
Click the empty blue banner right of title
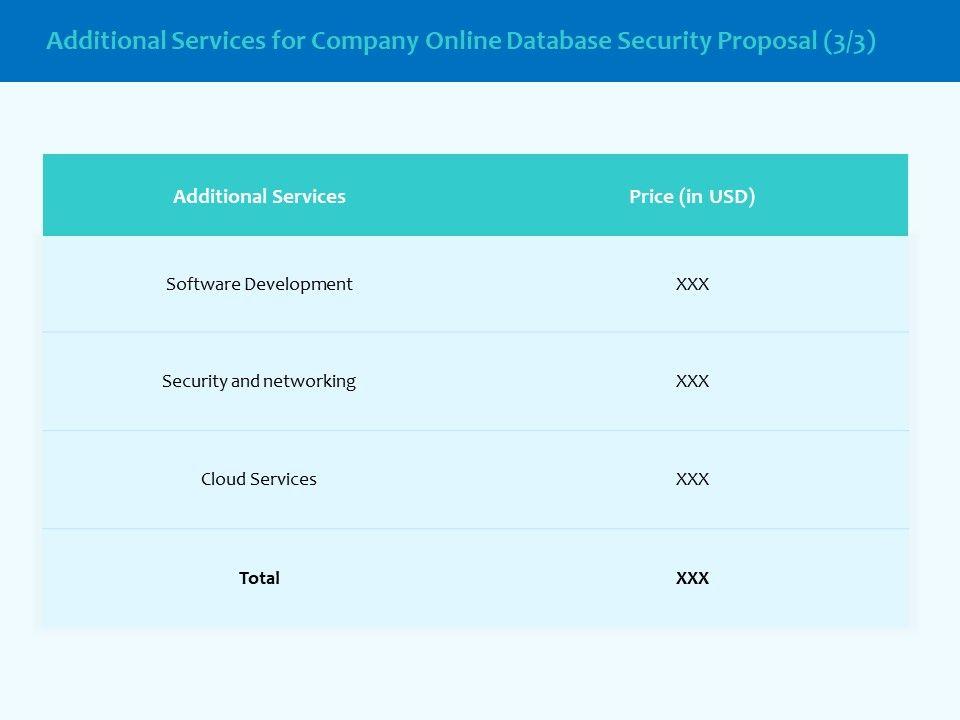[918, 42]
